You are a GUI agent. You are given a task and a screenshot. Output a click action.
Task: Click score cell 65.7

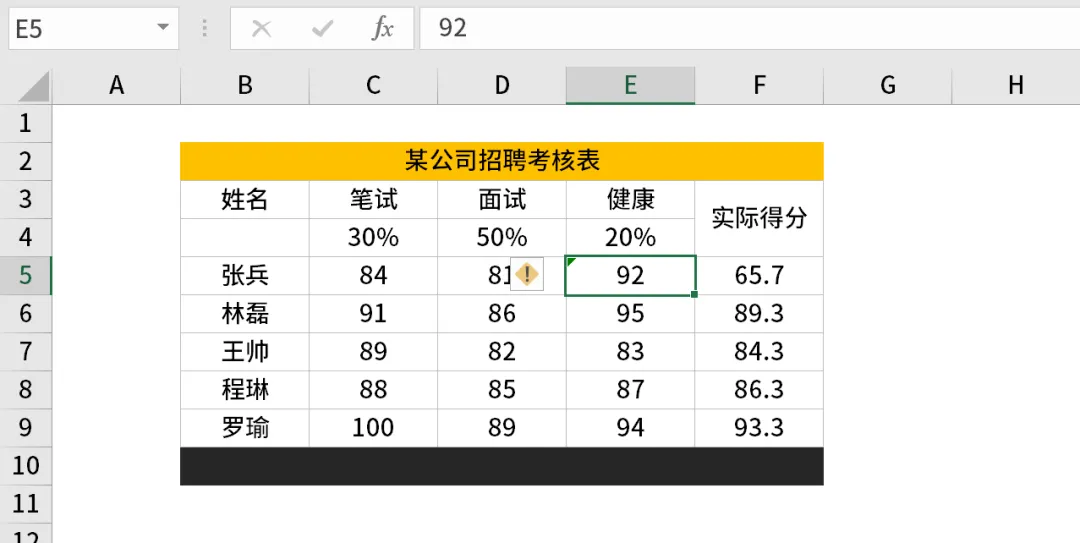759,276
